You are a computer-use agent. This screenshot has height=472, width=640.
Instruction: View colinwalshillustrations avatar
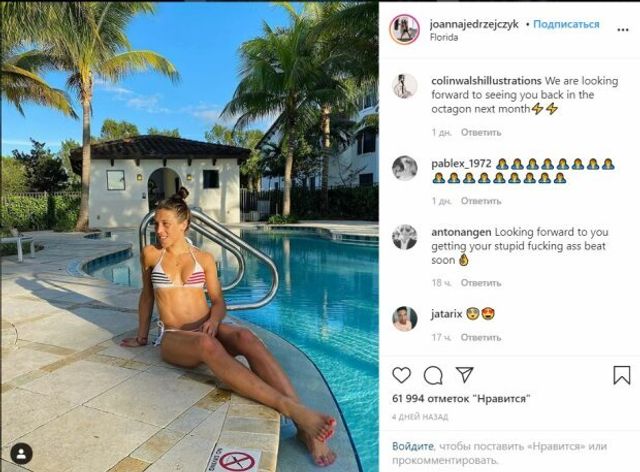404,86
